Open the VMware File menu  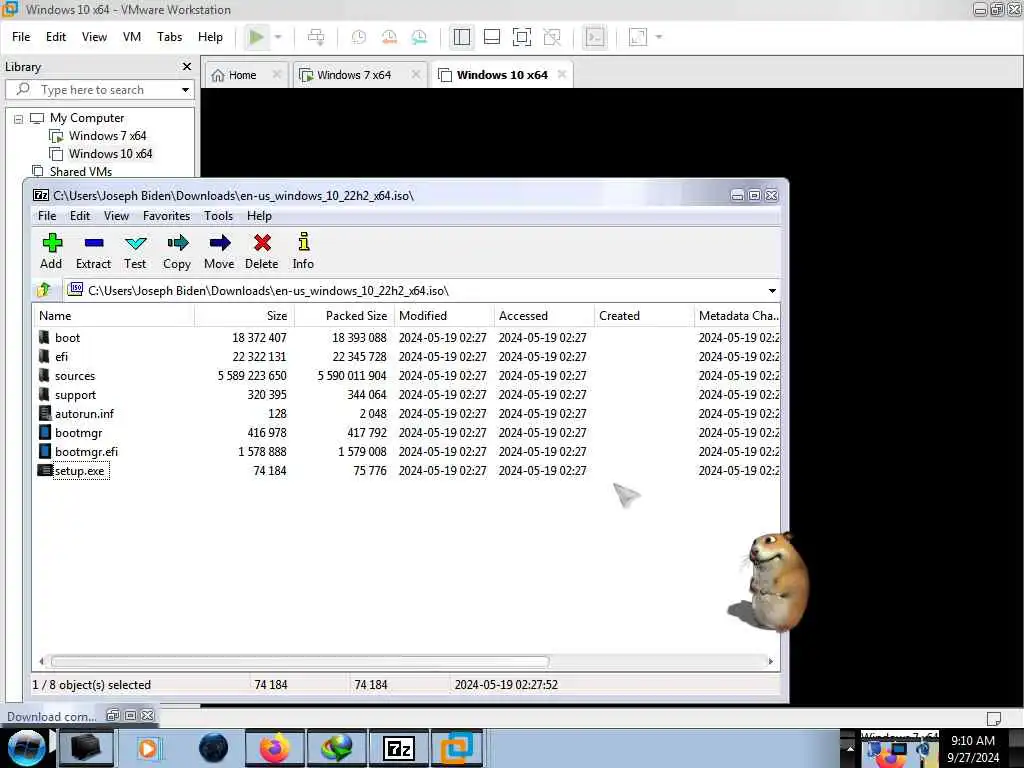tap(21, 37)
